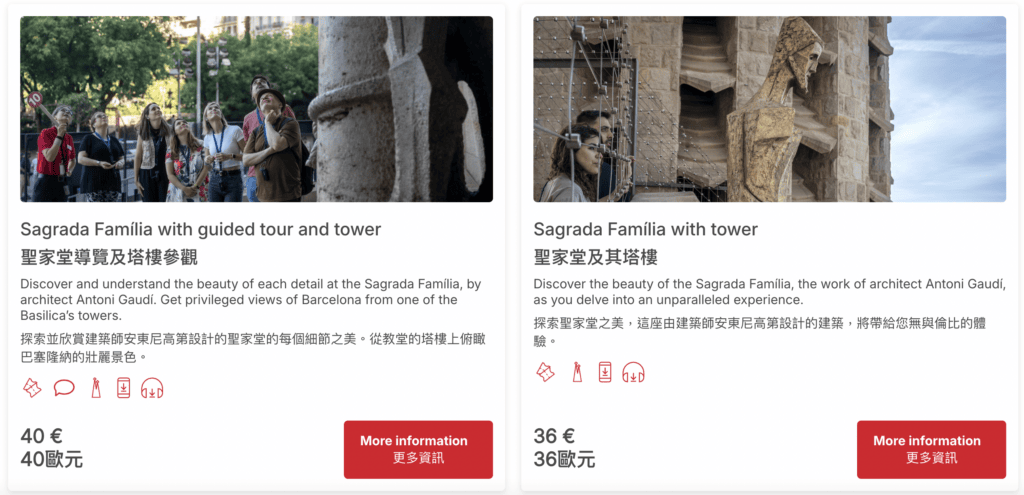Click the ticket icon on the 36 € card
This screenshot has width=1024, height=495.
545,372
